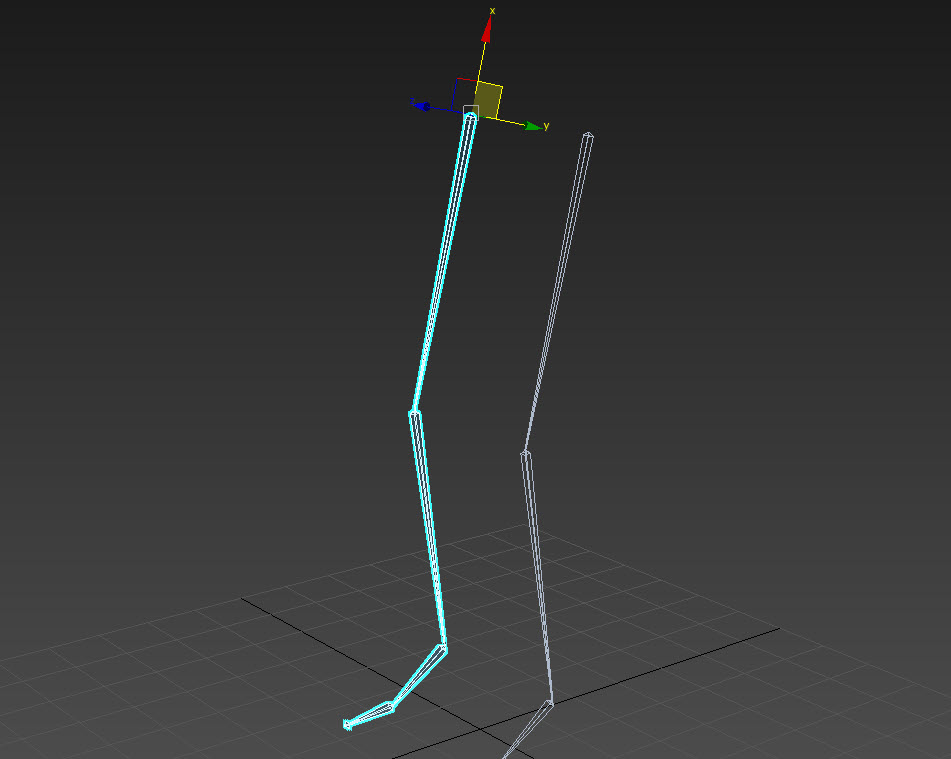Select the cyan highlighted foot bone
The image size is (951, 759).
point(419,677)
